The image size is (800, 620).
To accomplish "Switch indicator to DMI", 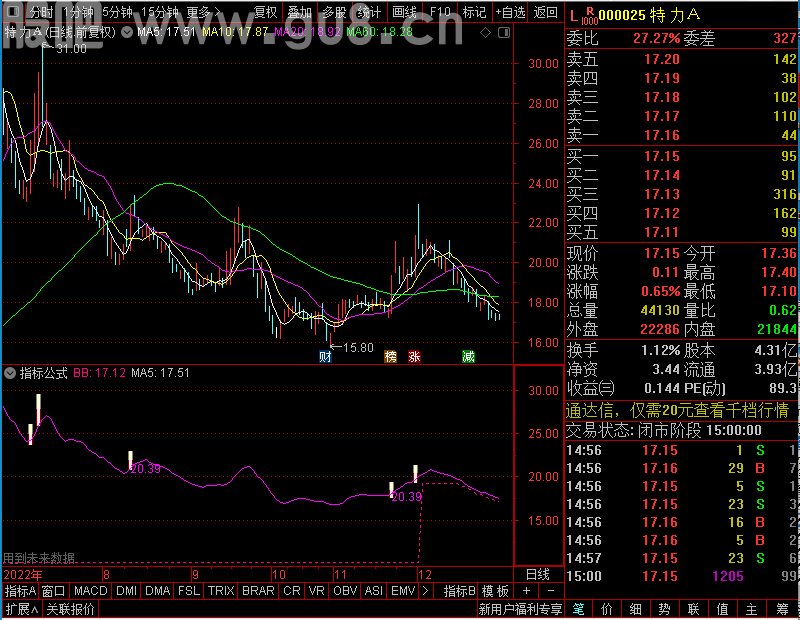I will [126, 591].
